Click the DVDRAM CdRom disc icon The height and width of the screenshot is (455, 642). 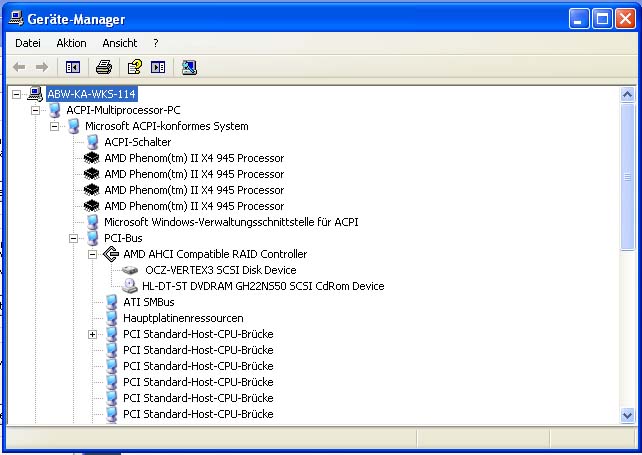(x=130, y=286)
